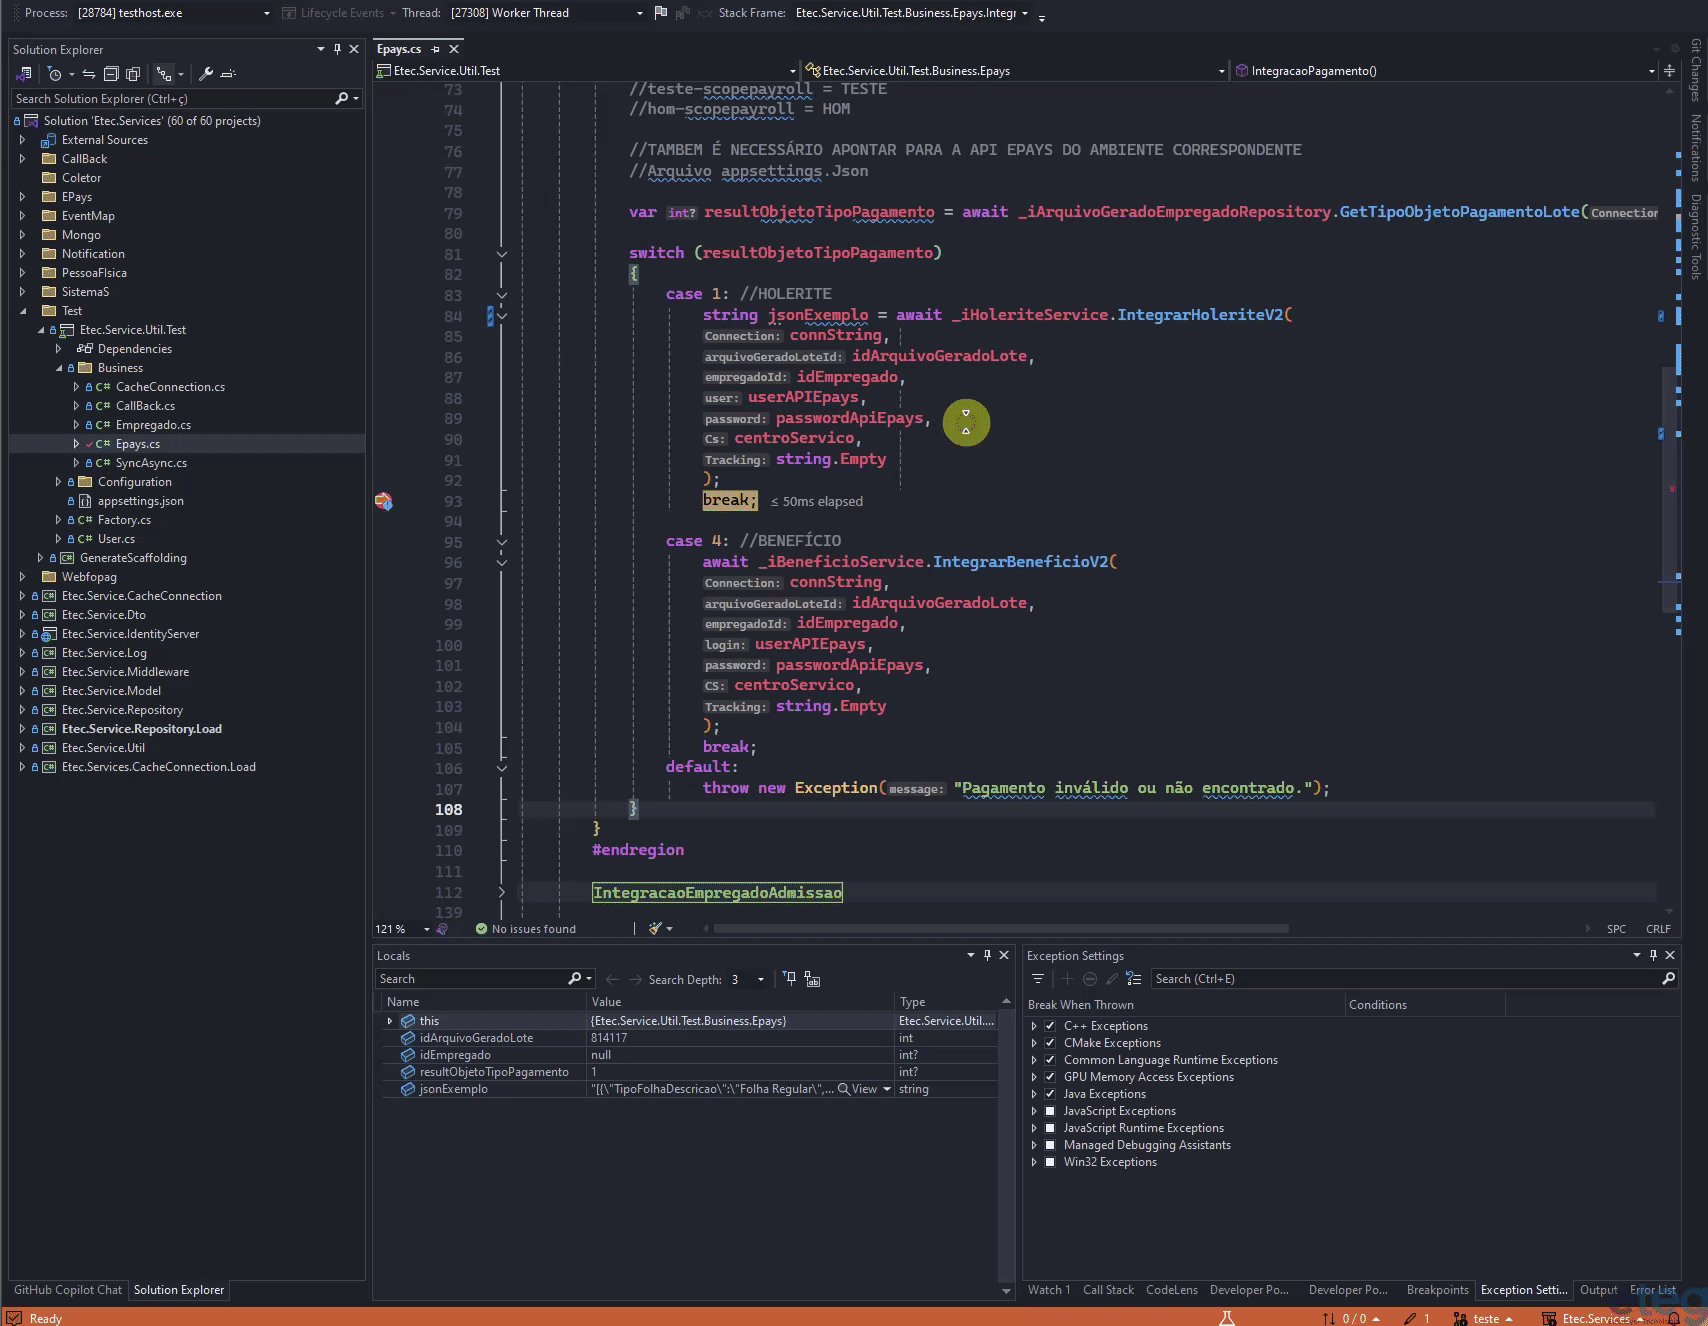Enable Win32 Exceptions checkbox
1708x1326 pixels.
(1050, 1162)
